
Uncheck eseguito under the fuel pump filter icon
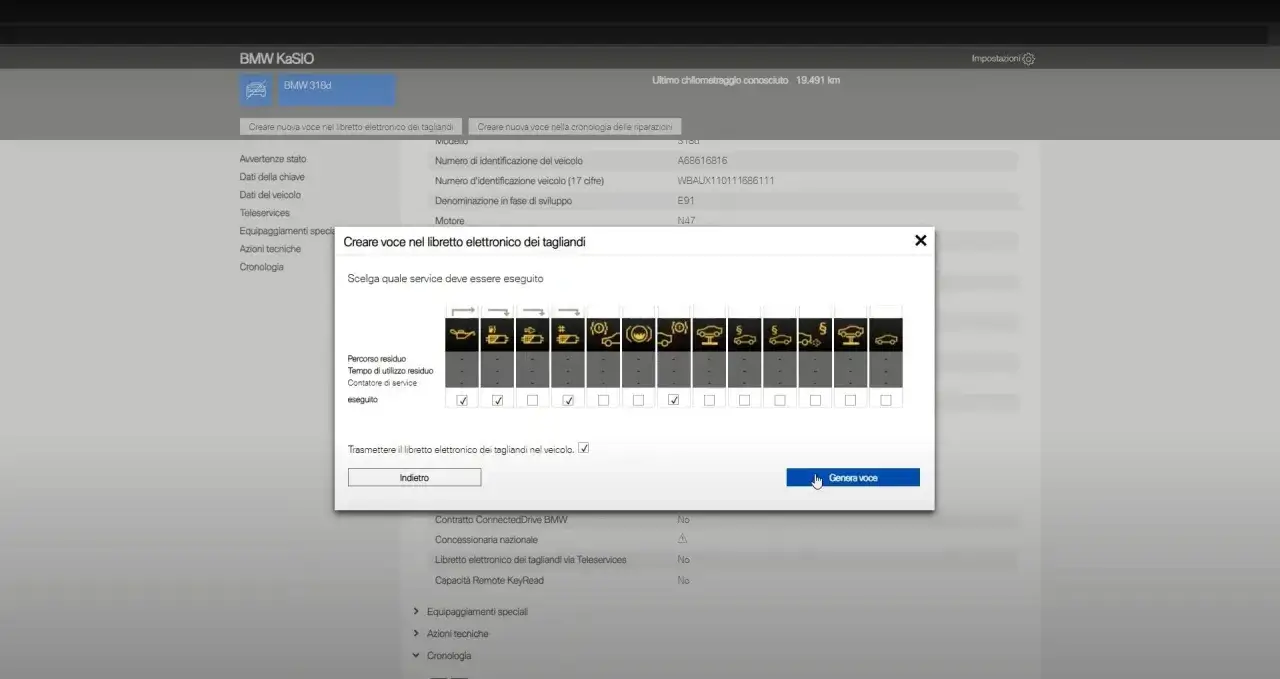(x=497, y=400)
